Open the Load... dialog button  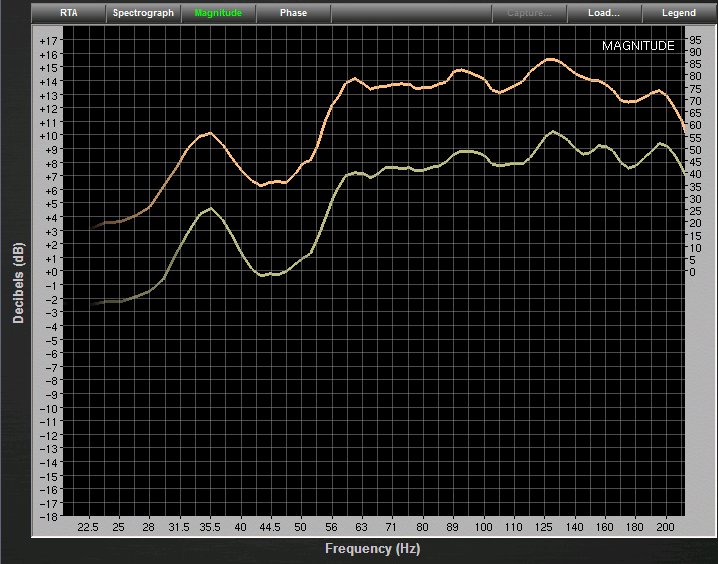pyautogui.click(x=604, y=13)
